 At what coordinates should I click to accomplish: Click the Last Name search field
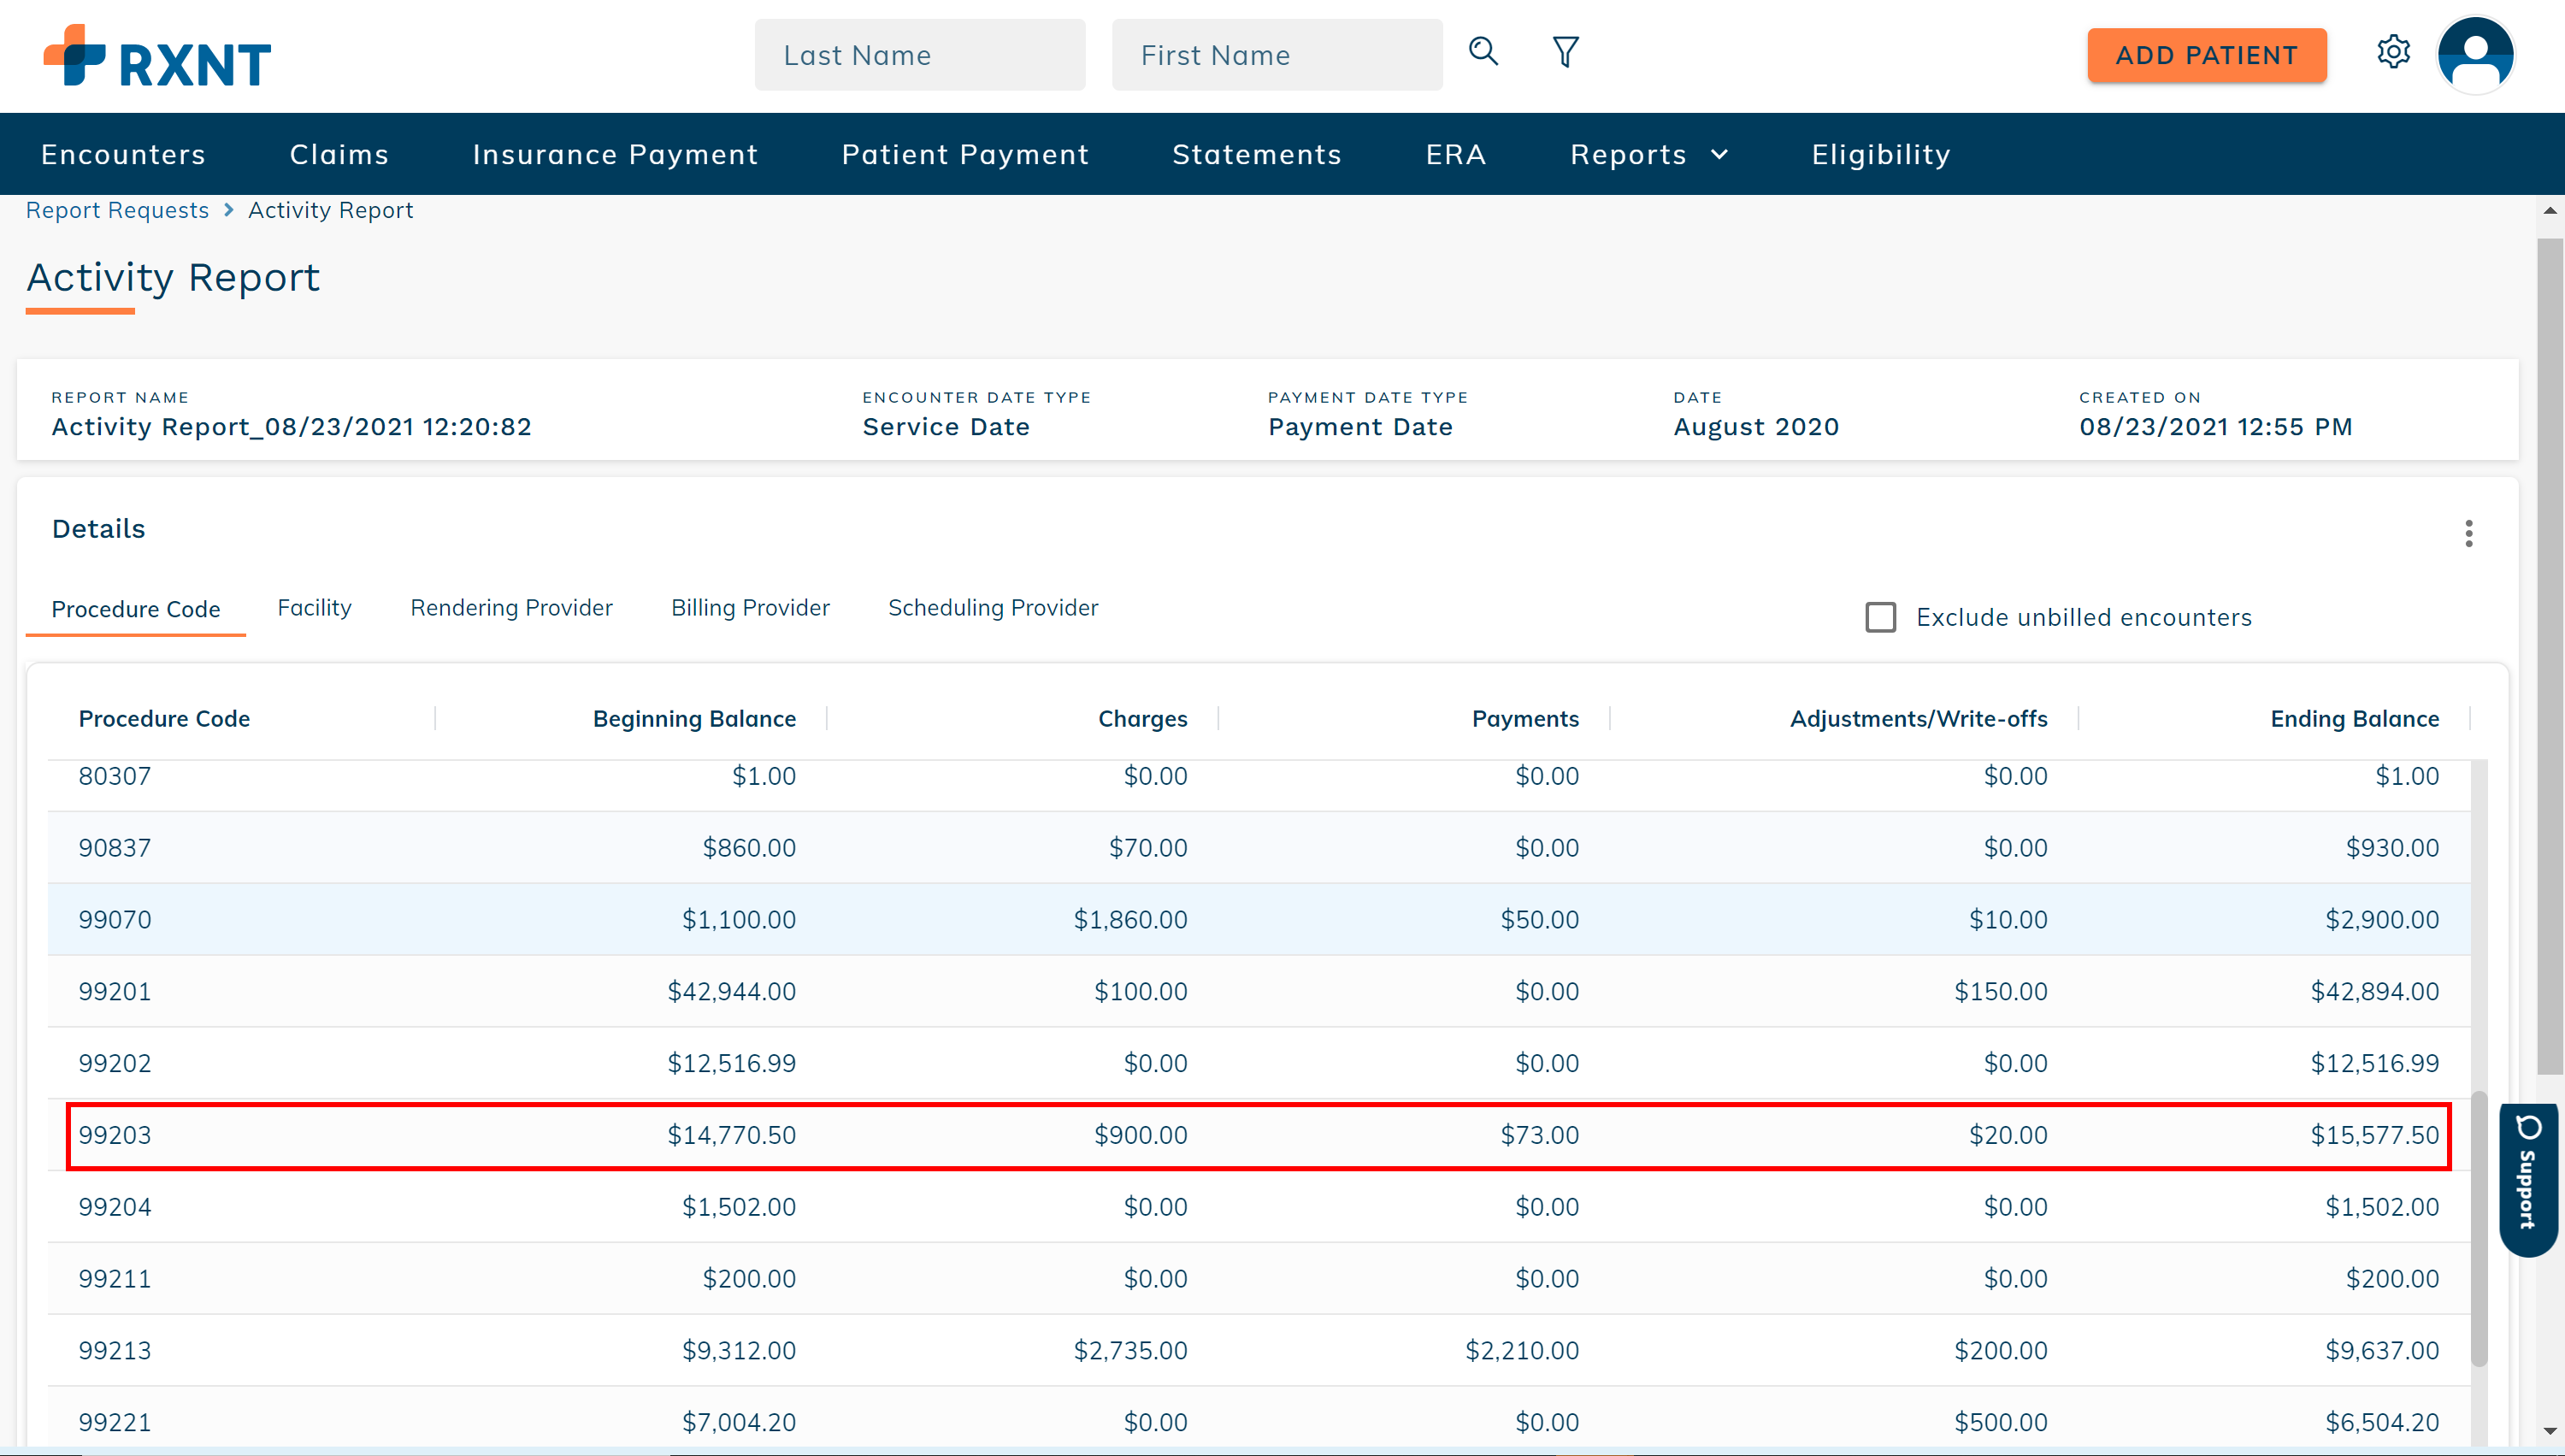point(920,55)
